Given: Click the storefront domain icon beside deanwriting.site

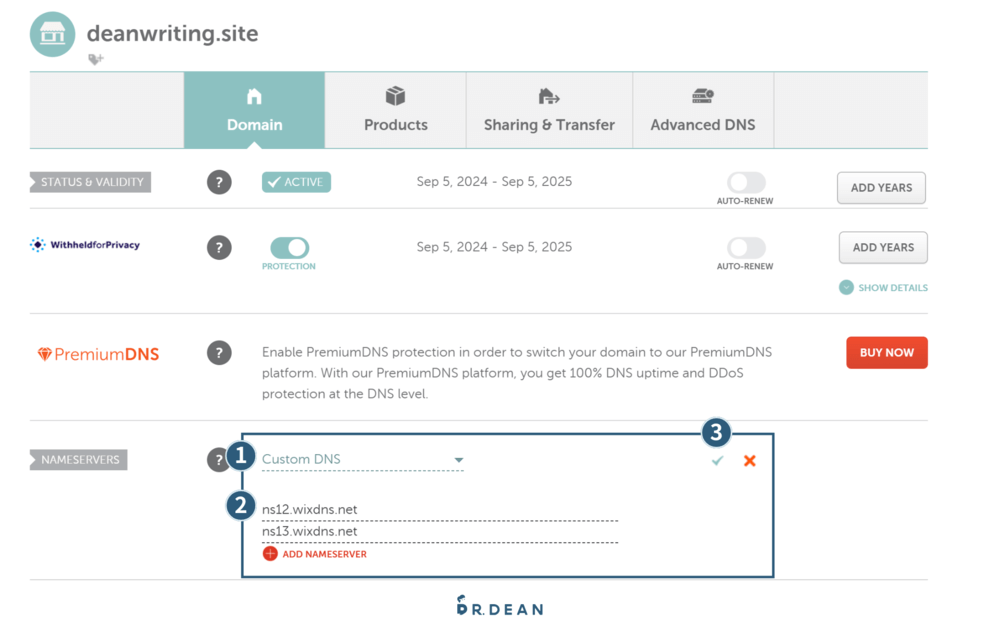Looking at the screenshot, I should click(53, 35).
